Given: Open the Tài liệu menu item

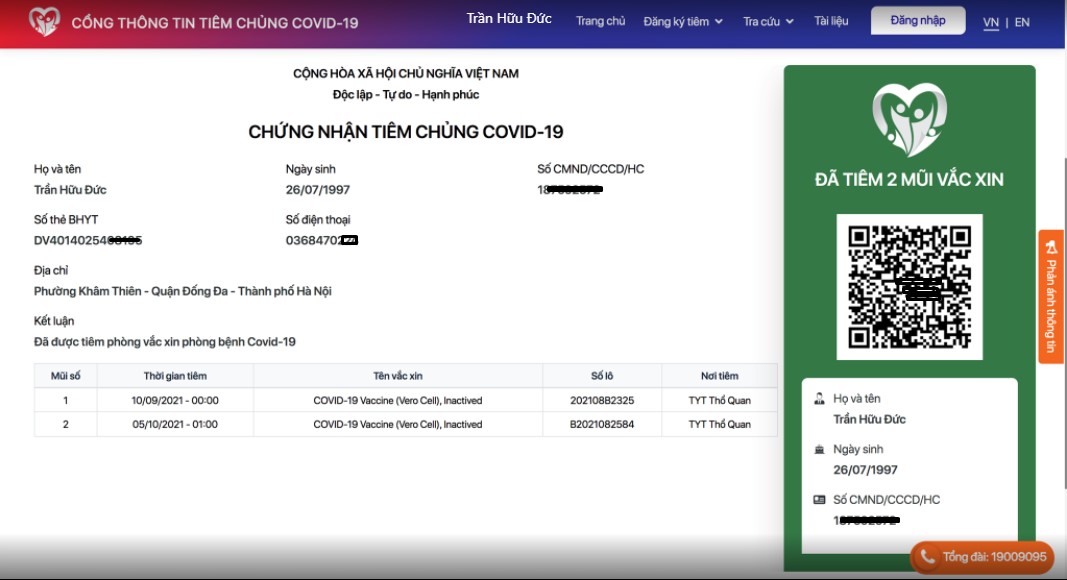Looking at the screenshot, I should (831, 21).
